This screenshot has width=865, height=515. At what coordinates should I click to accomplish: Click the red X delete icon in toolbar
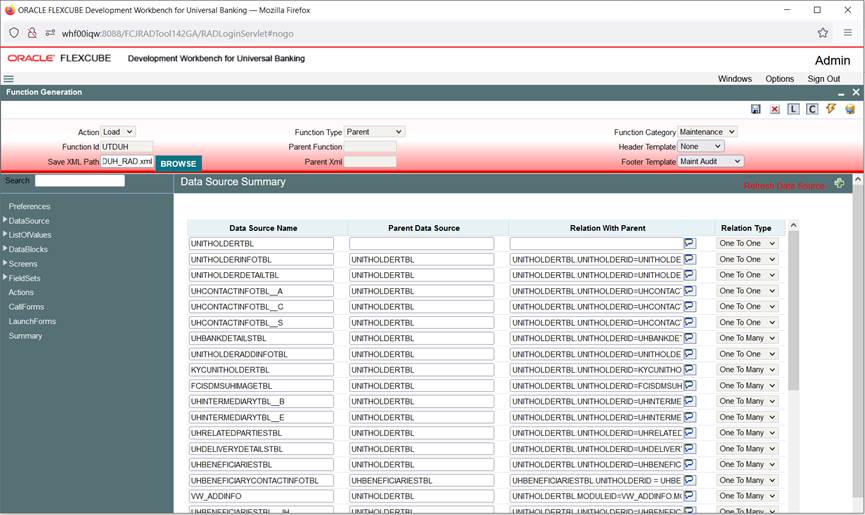pos(775,109)
